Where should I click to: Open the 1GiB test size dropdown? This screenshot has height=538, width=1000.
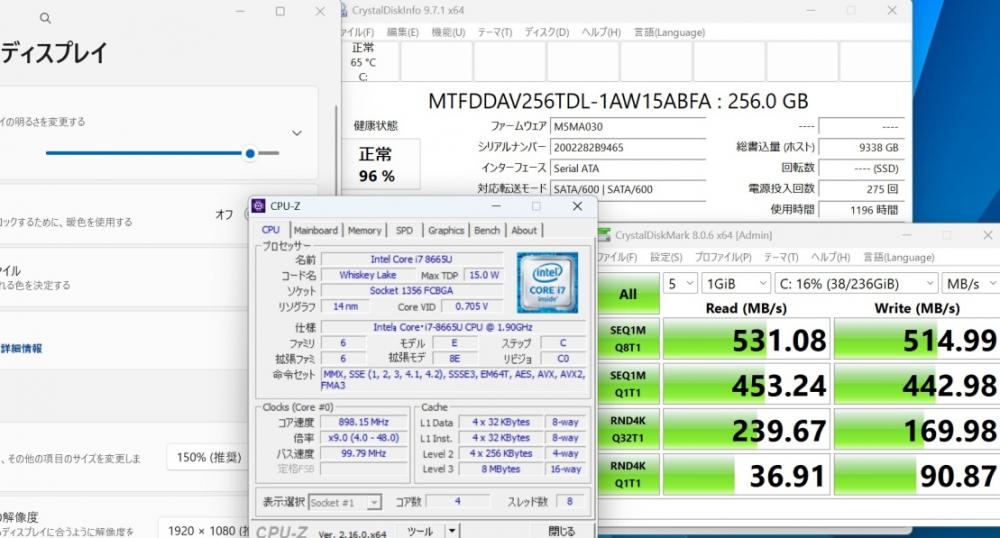pos(735,284)
